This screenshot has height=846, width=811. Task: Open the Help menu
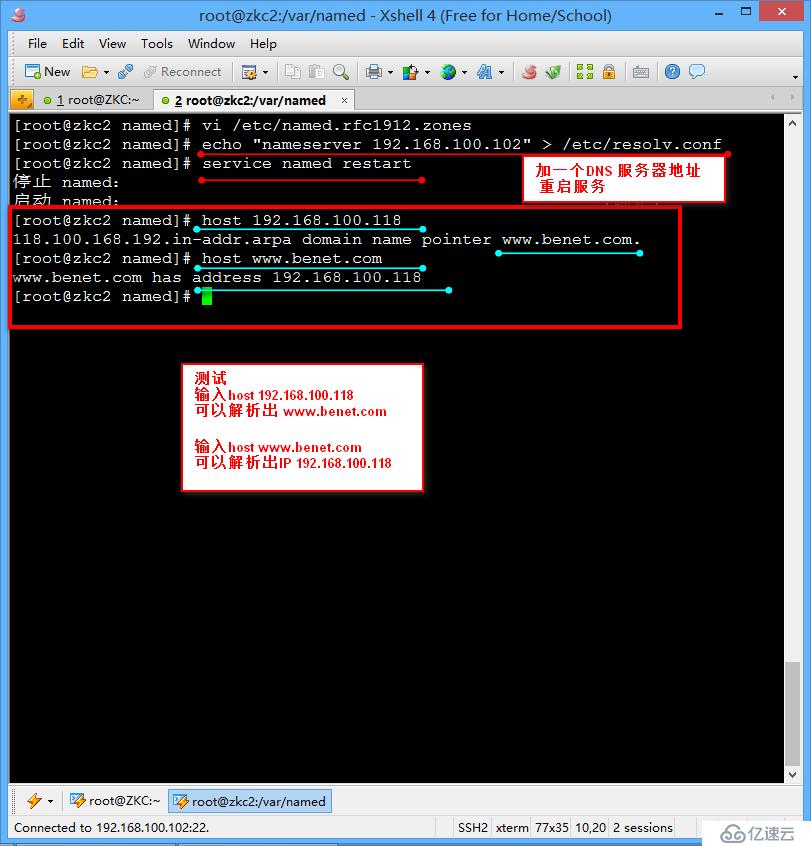[263, 44]
